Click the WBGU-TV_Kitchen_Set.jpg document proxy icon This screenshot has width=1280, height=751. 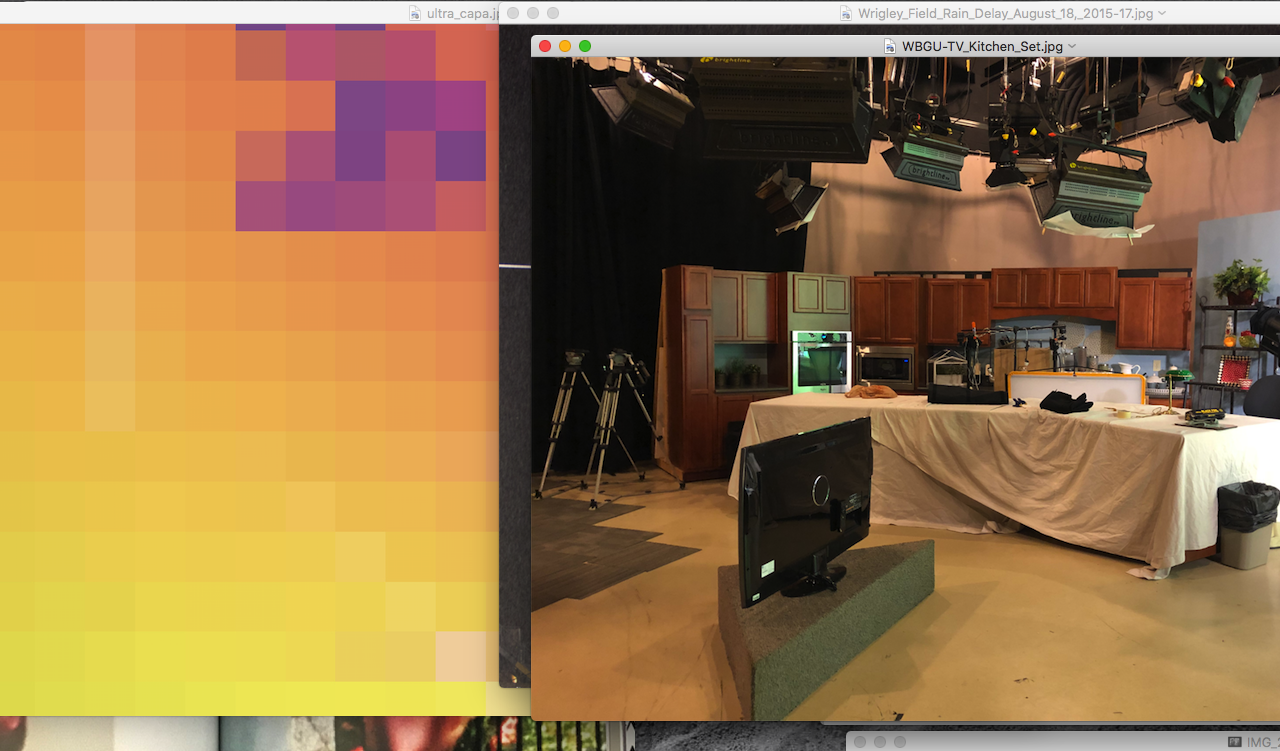(x=891, y=46)
